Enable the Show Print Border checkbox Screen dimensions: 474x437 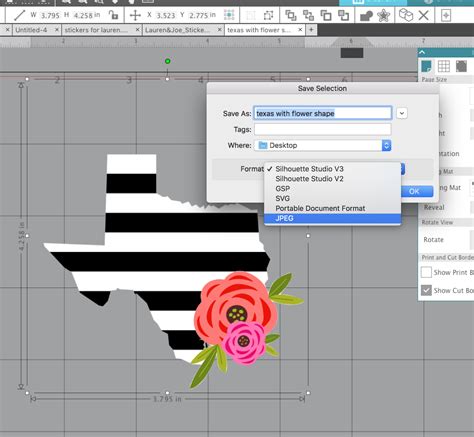(426, 272)
